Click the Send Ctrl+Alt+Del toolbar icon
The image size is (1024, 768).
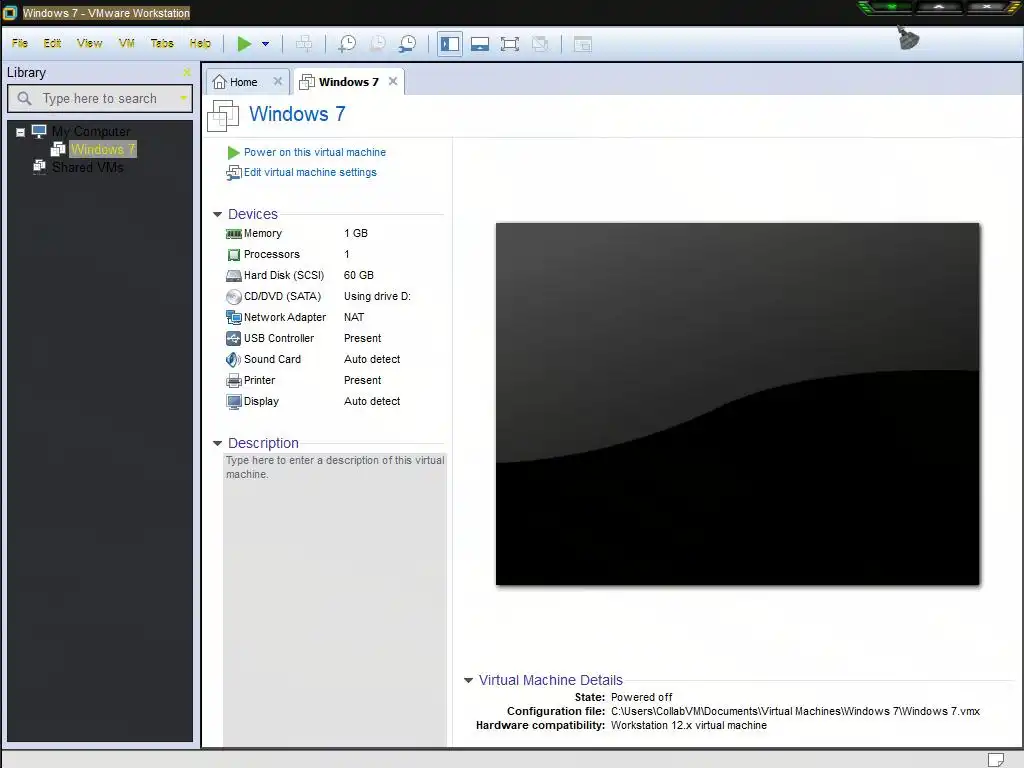point(304,44)
